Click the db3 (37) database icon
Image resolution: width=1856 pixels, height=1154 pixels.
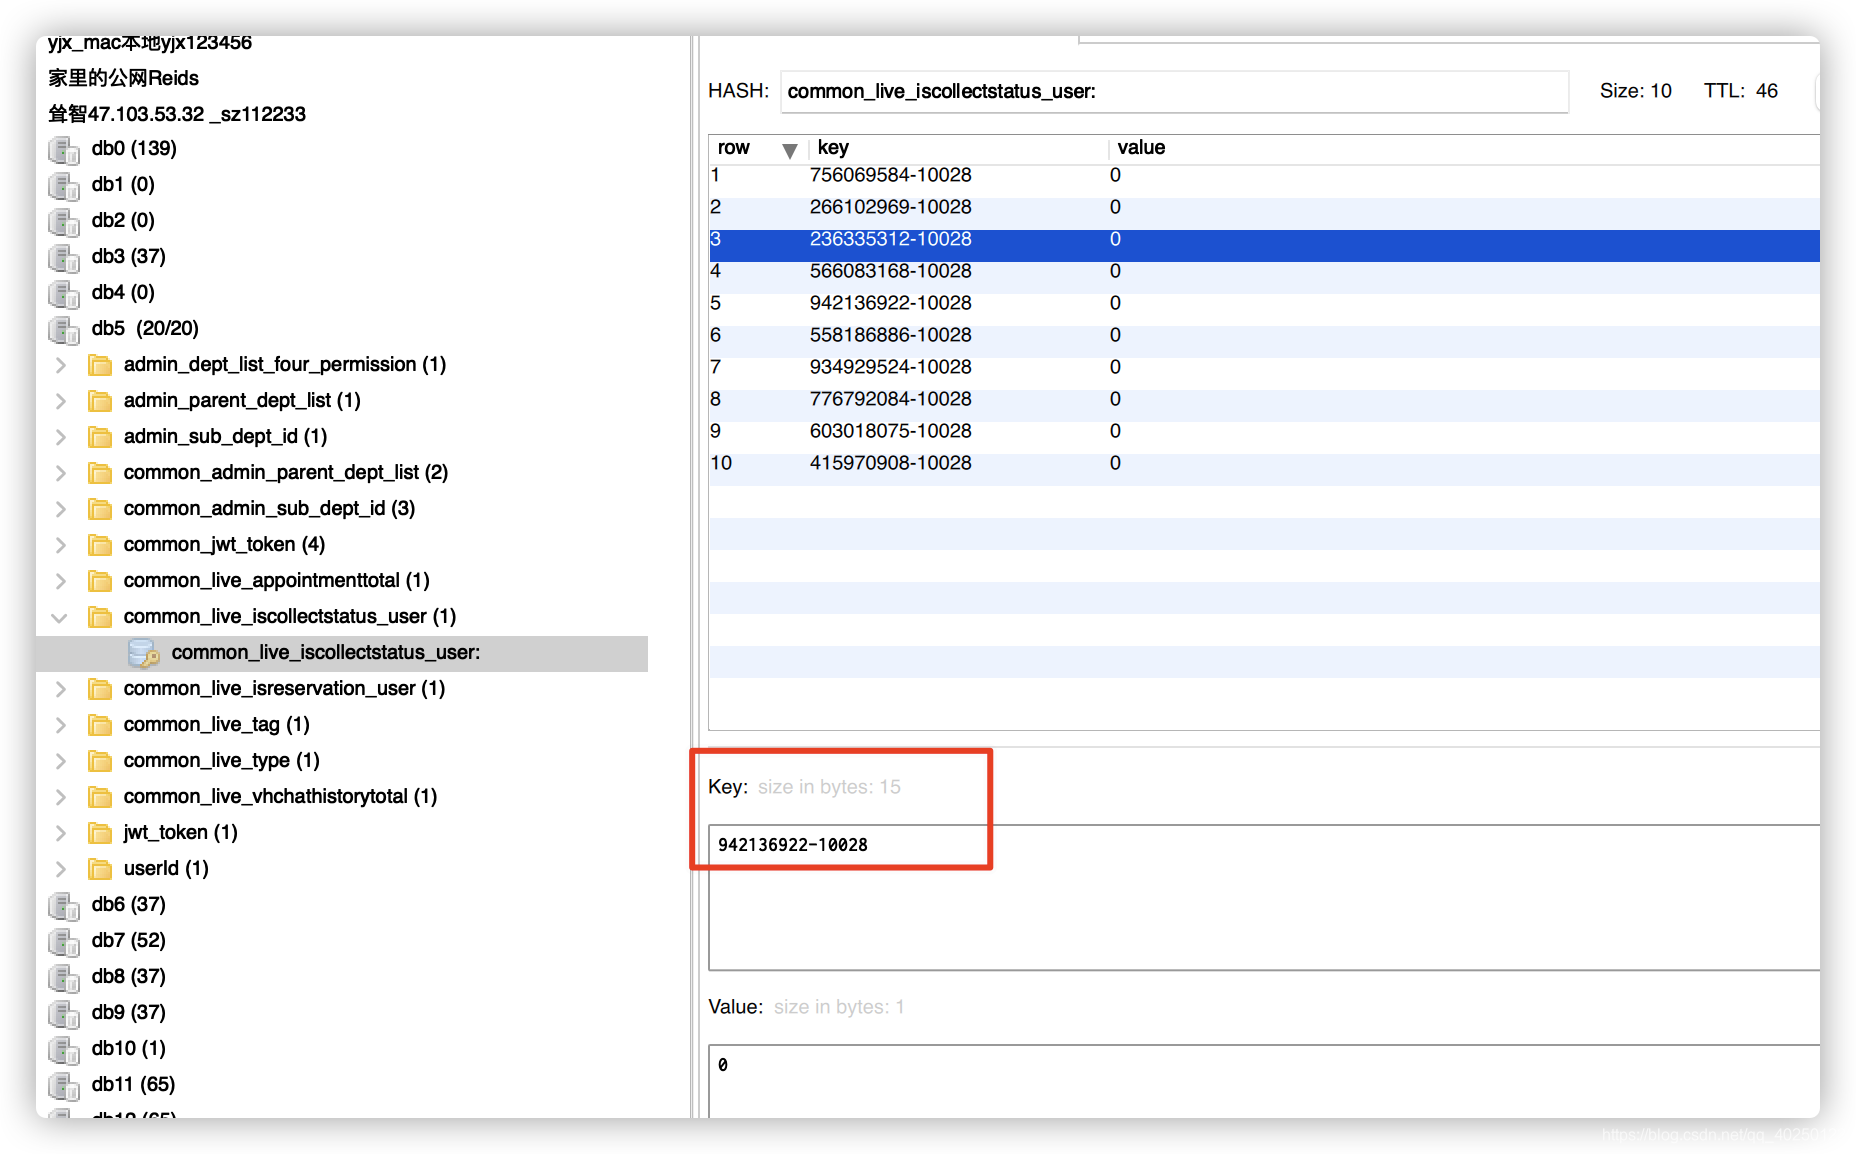[x=64, y=258]
